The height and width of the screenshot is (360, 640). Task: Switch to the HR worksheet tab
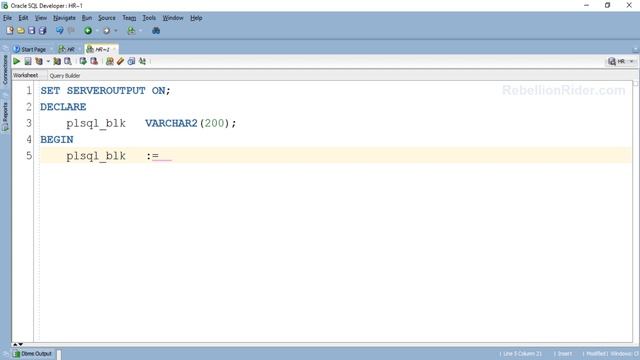[x=67, y=49]
